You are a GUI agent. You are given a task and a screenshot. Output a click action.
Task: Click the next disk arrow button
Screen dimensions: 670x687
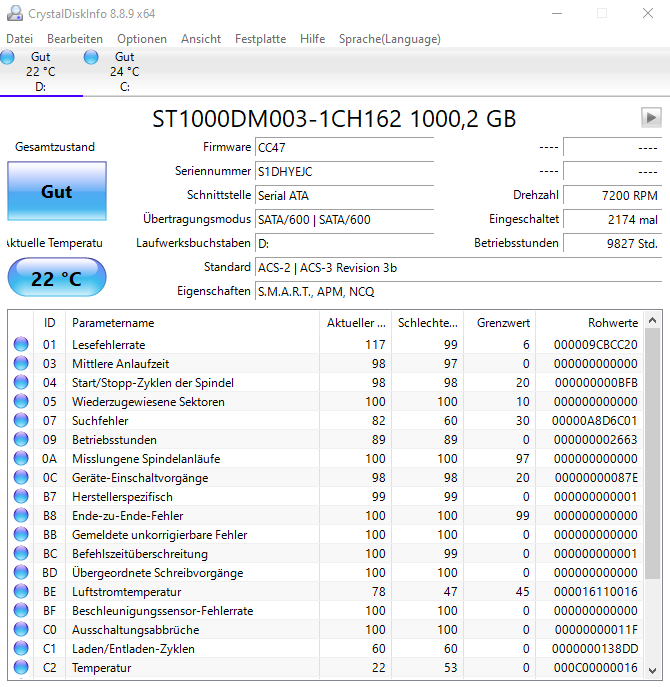coord(651,117)
